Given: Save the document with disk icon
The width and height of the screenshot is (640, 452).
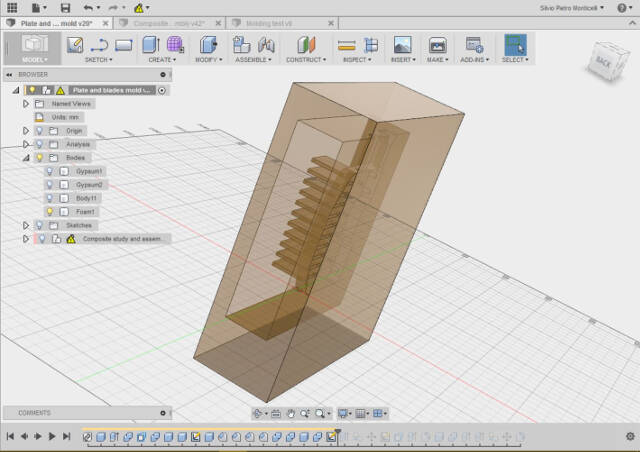Looking at the screenshot, I should (65, 7).
